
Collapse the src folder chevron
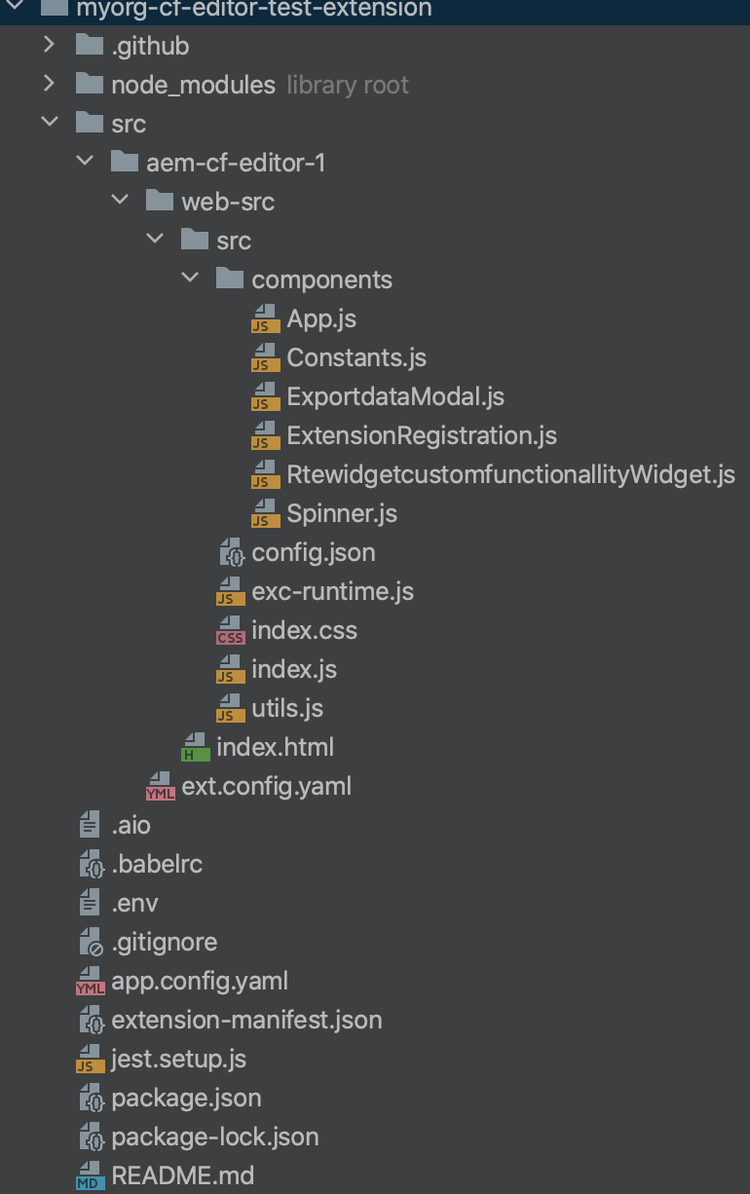tap(49, 122)
